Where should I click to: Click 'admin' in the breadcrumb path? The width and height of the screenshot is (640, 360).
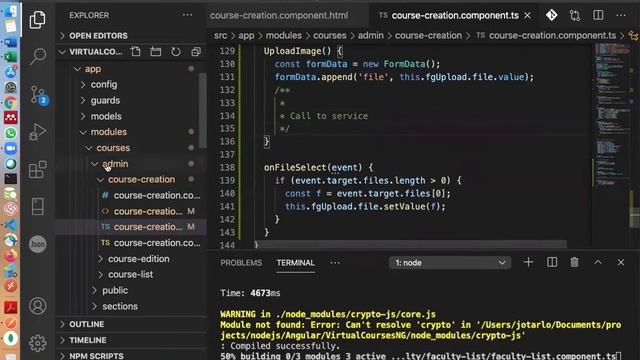coord(371,36)
